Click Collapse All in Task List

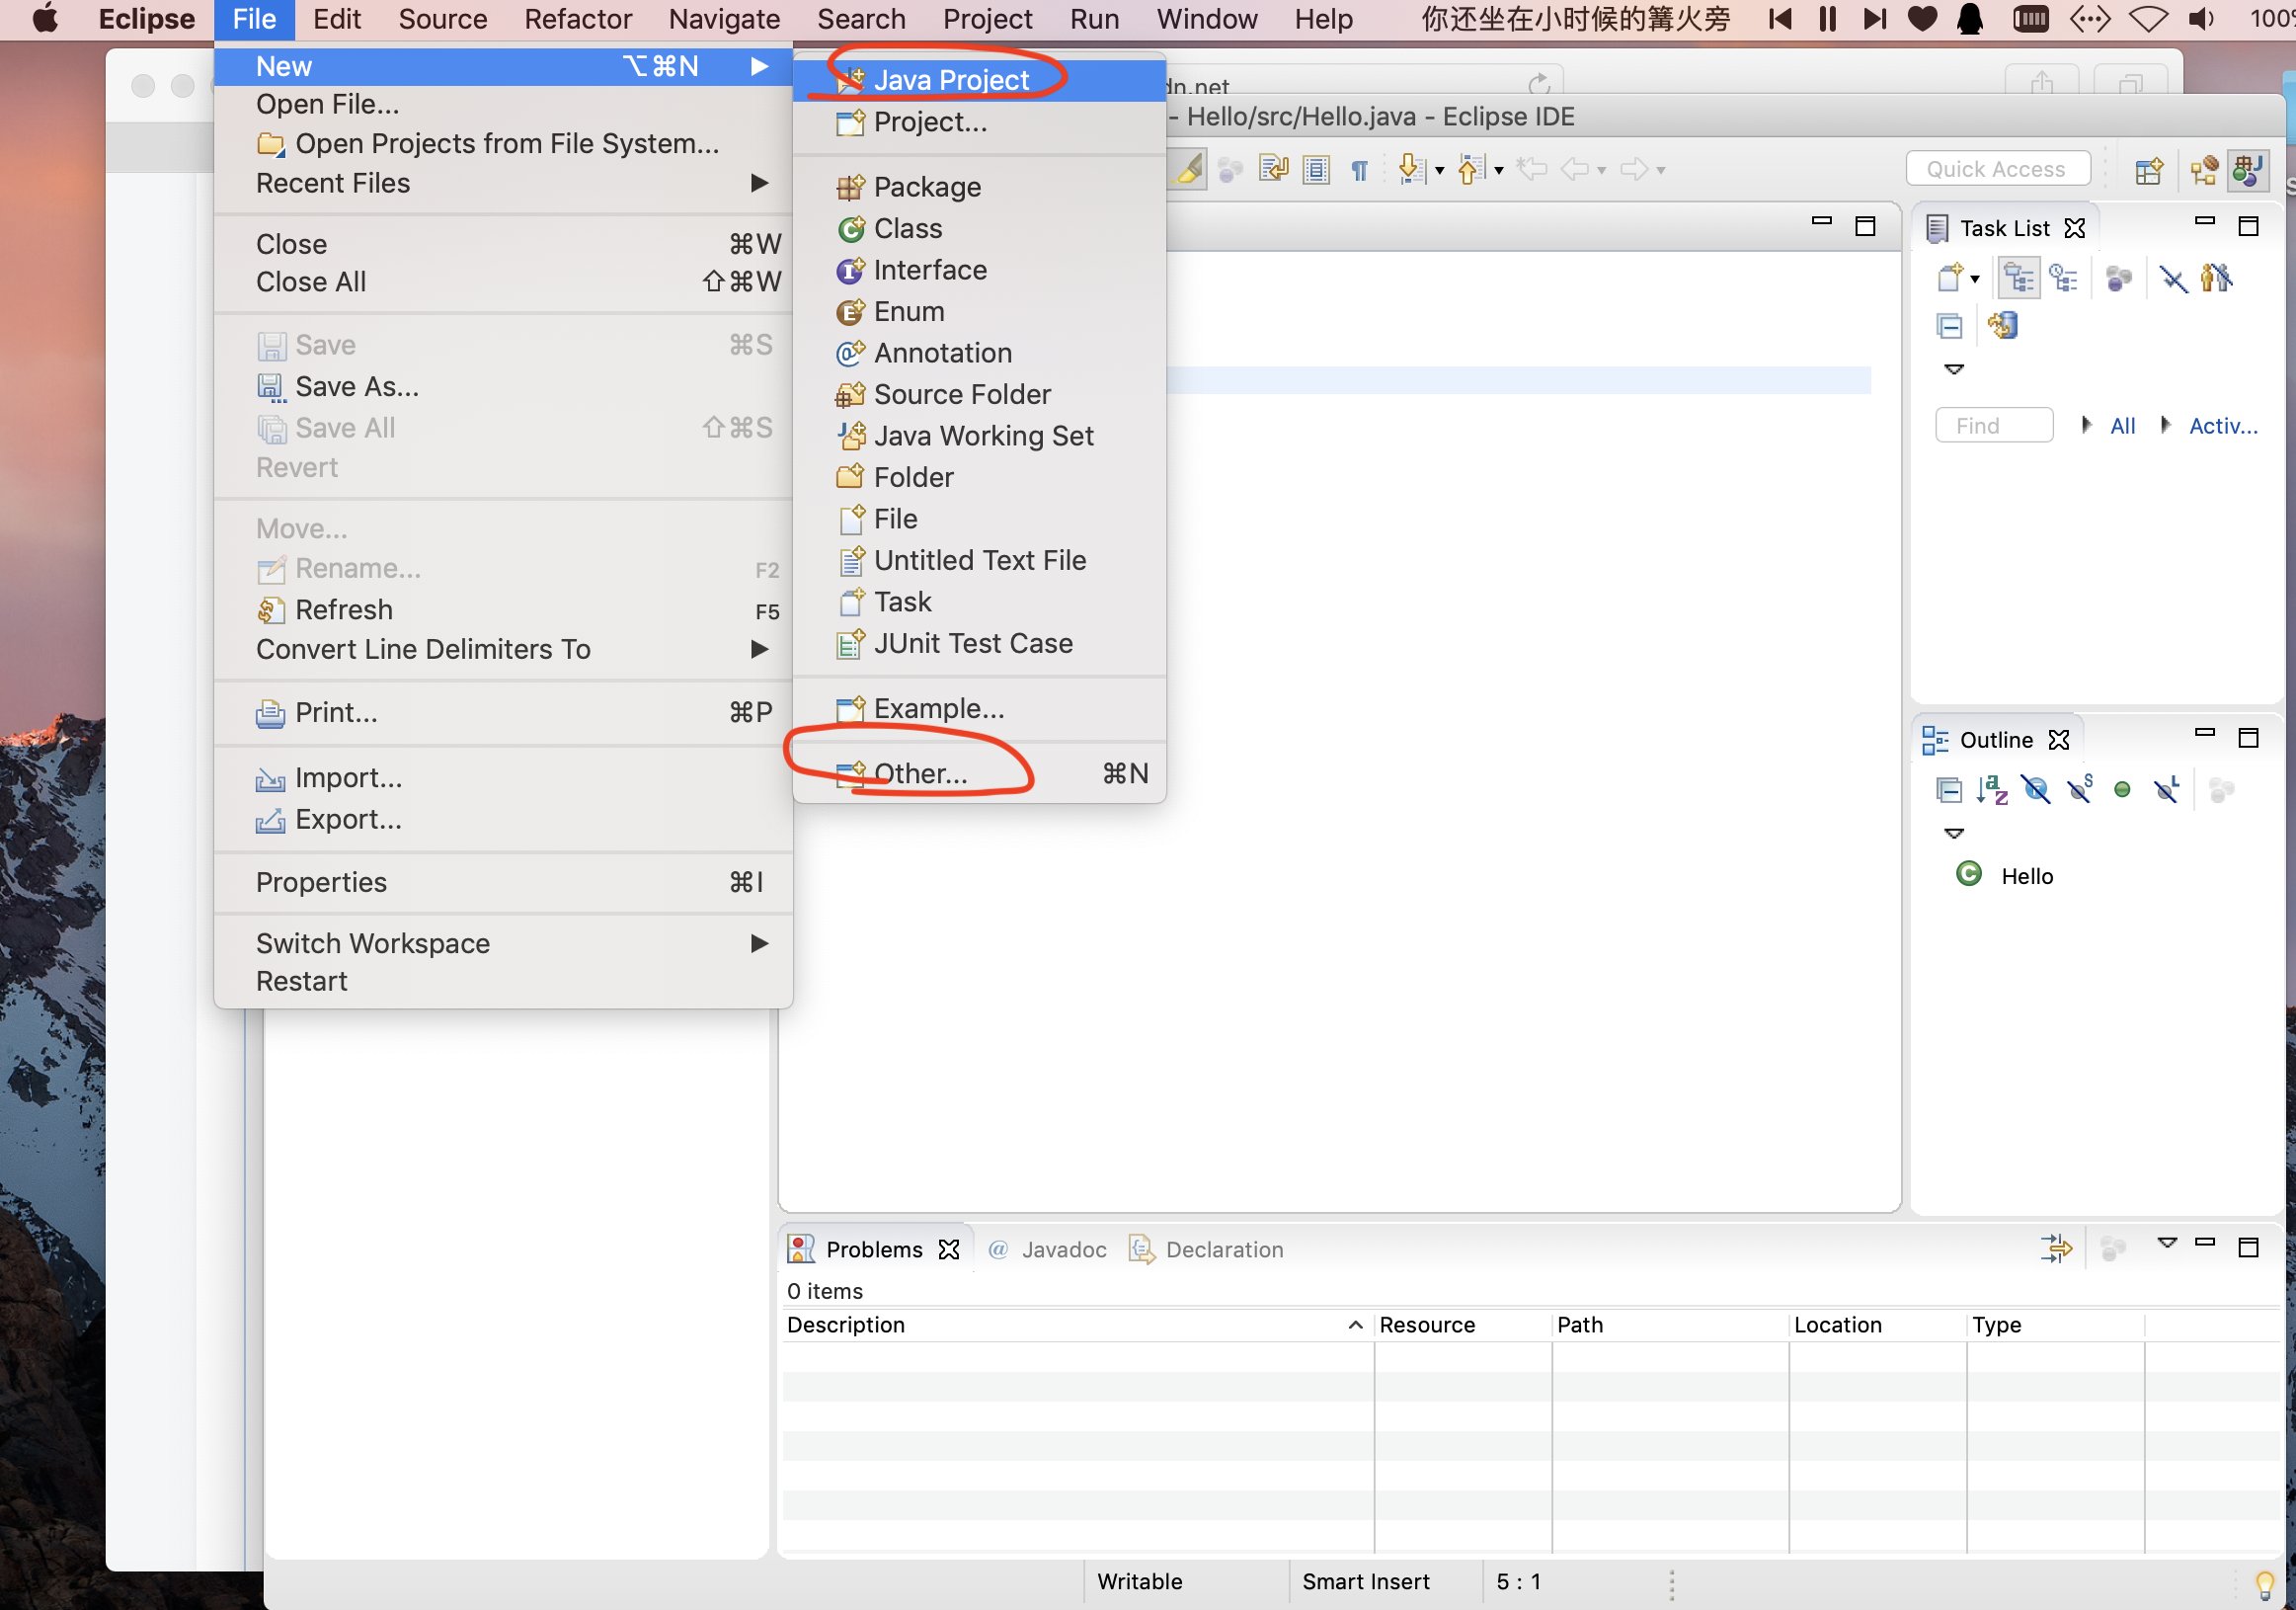coord(1949,326)
